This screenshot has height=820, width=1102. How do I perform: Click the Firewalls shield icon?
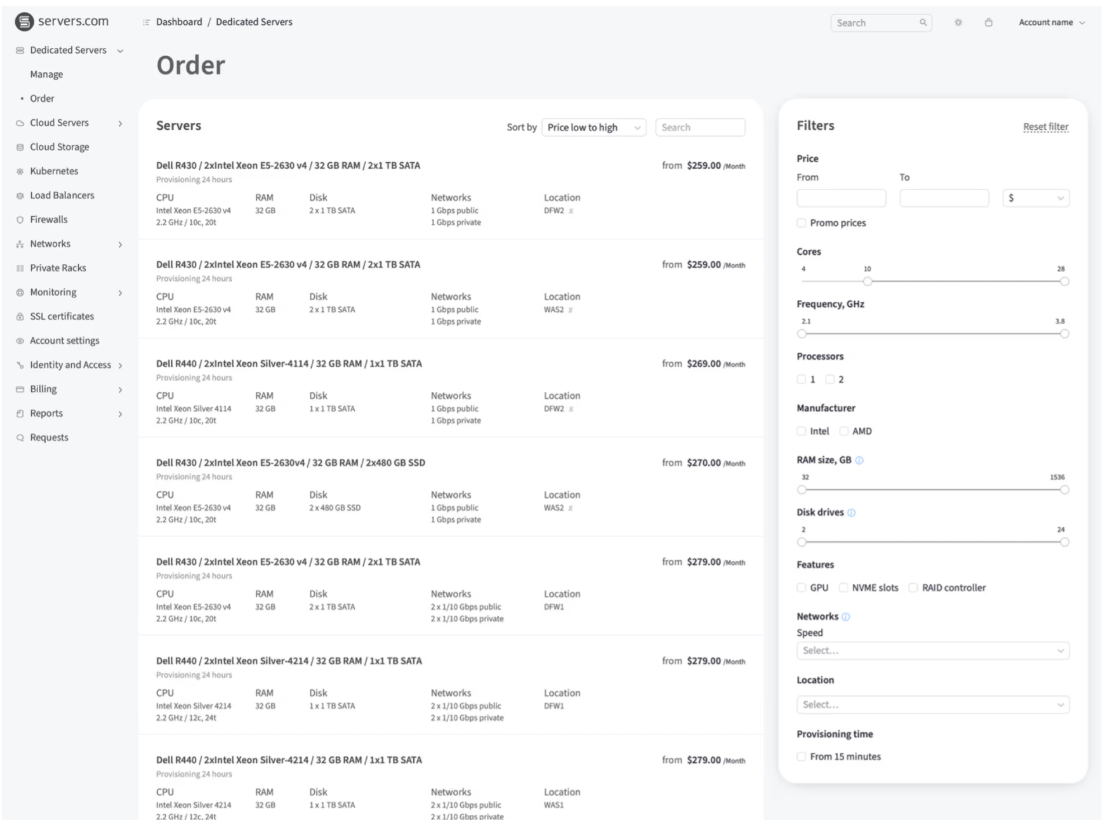(x=21, y=220)
